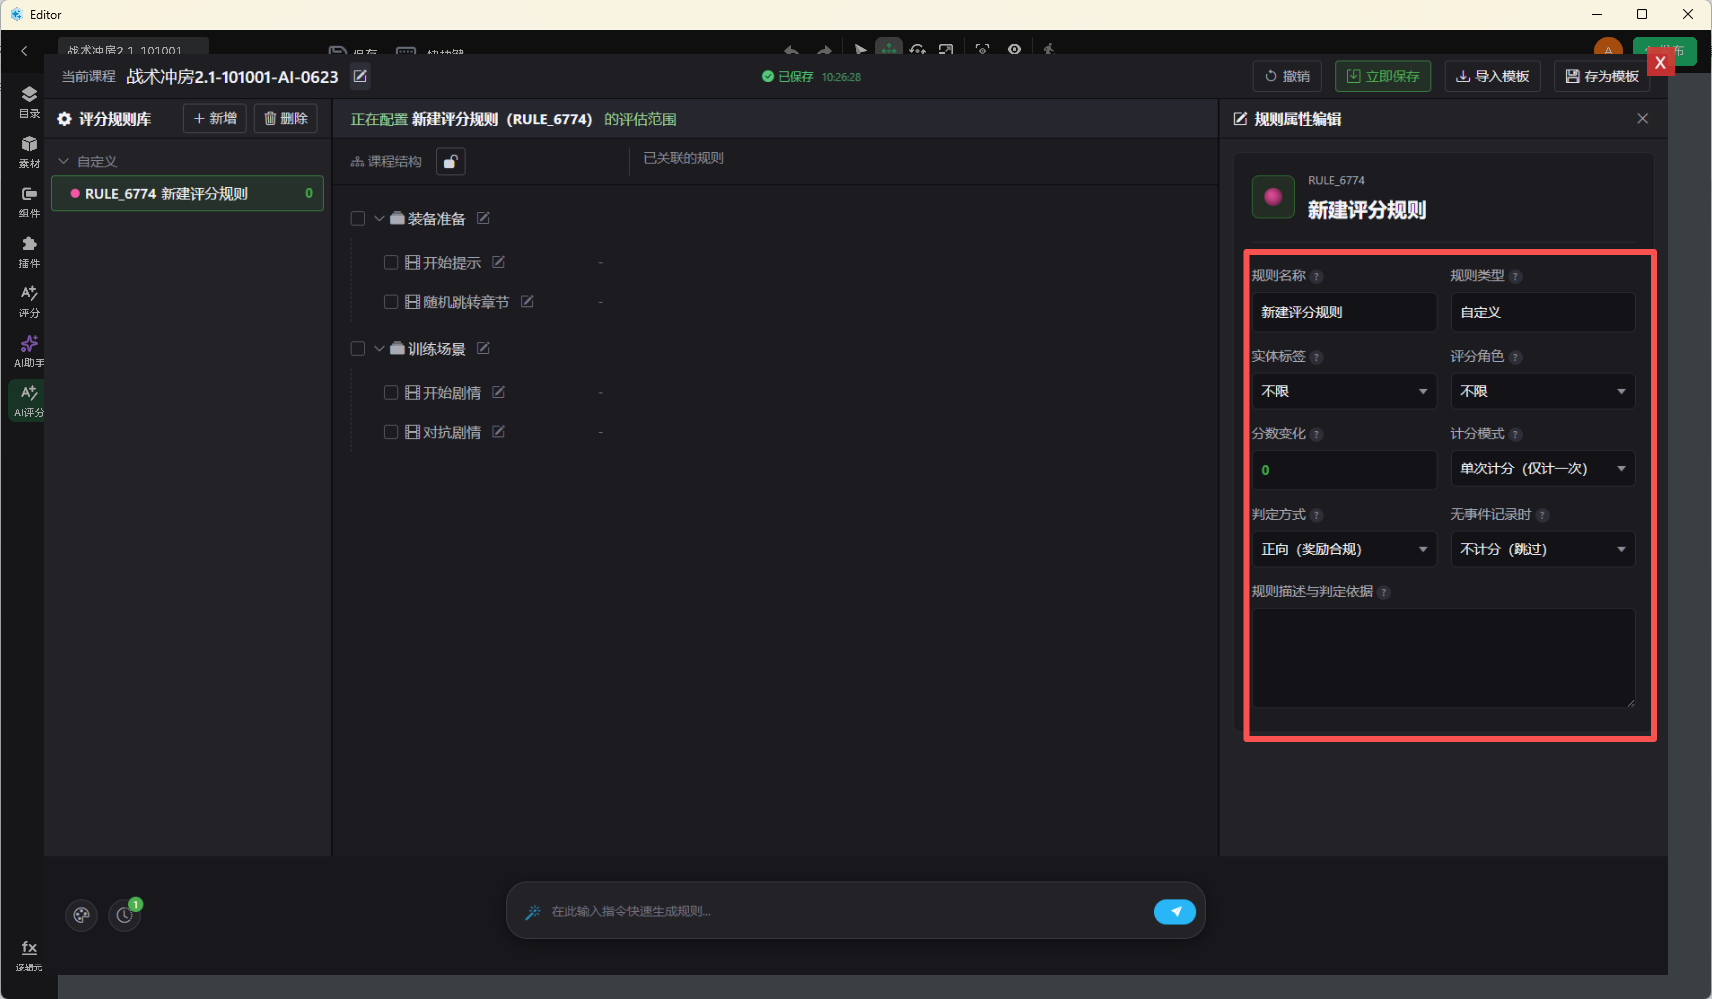Open the 插件 plugin sidebar icon
The width and height of the screenshot is (1712, 999).
coord(29,251)
